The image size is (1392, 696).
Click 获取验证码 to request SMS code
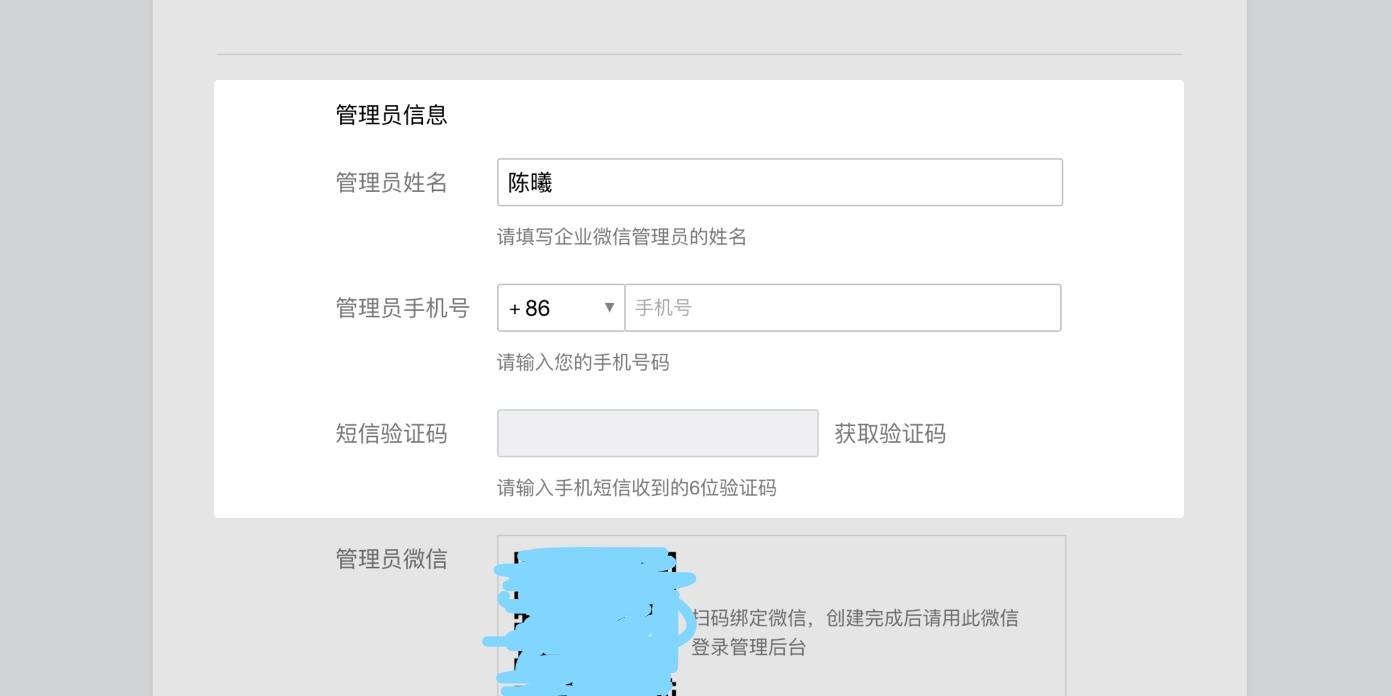click(890, 433)
